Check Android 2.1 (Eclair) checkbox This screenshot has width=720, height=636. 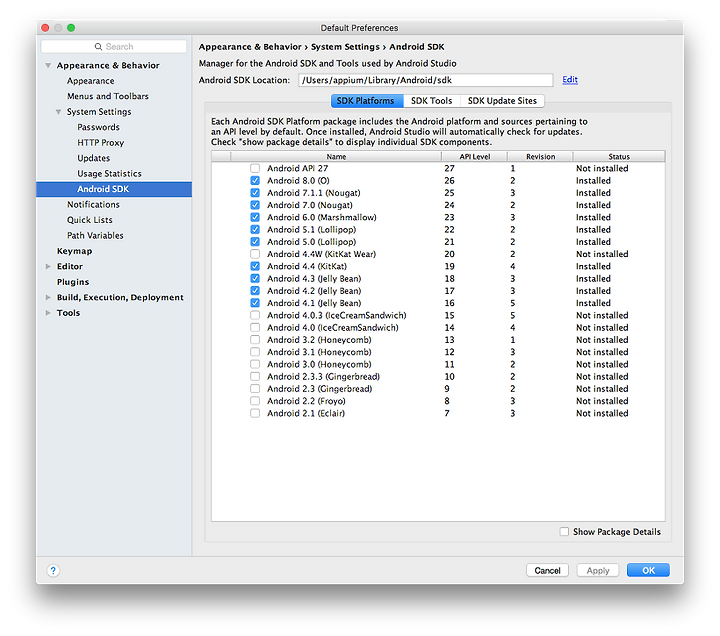coord(255,413)
